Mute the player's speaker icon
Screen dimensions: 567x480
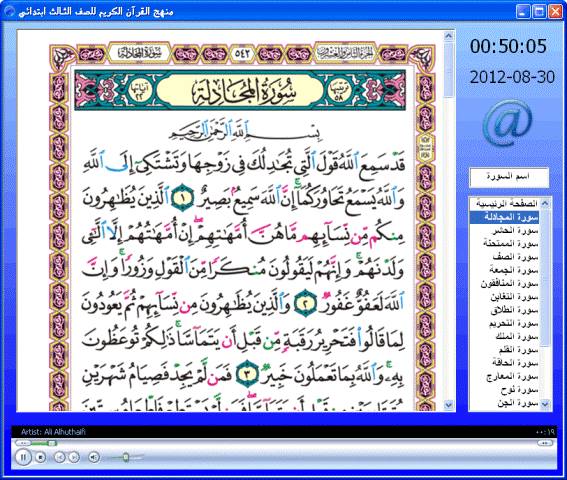[94, 458]
